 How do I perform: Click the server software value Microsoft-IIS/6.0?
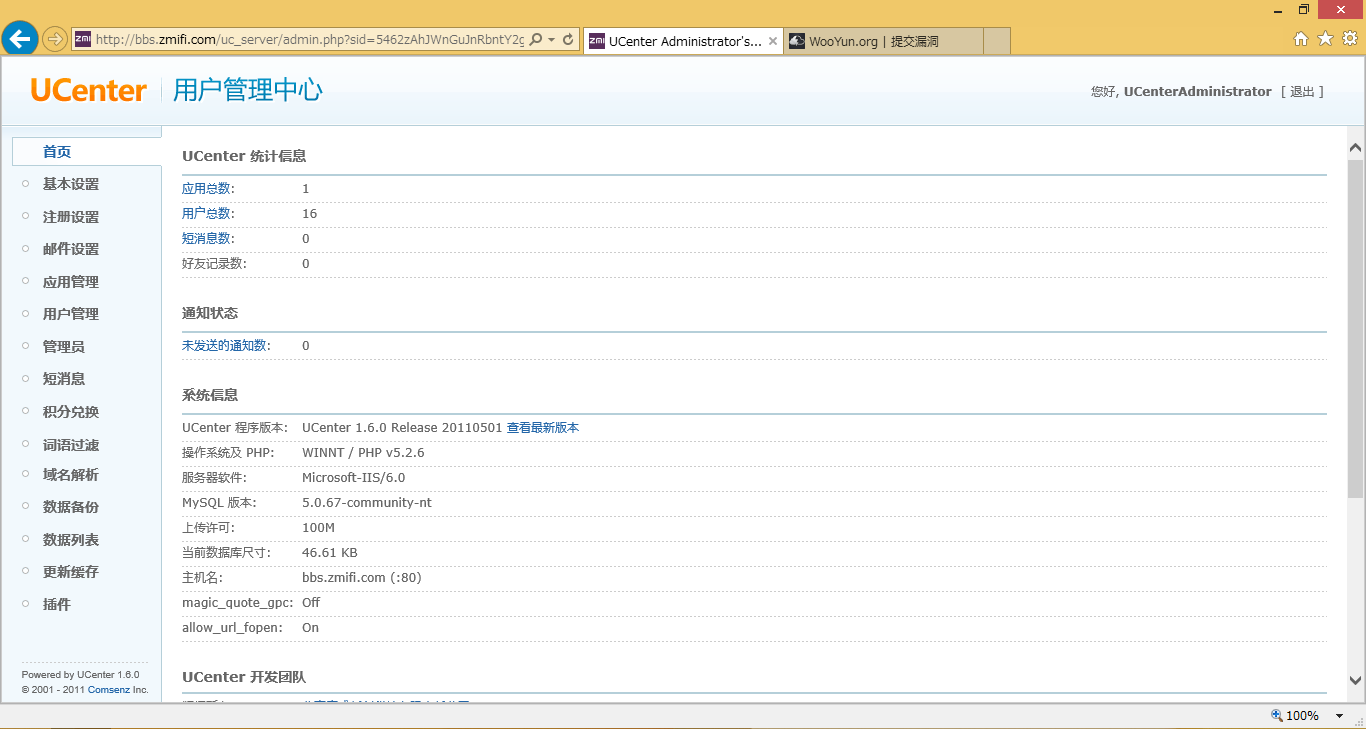pos(354,477)
